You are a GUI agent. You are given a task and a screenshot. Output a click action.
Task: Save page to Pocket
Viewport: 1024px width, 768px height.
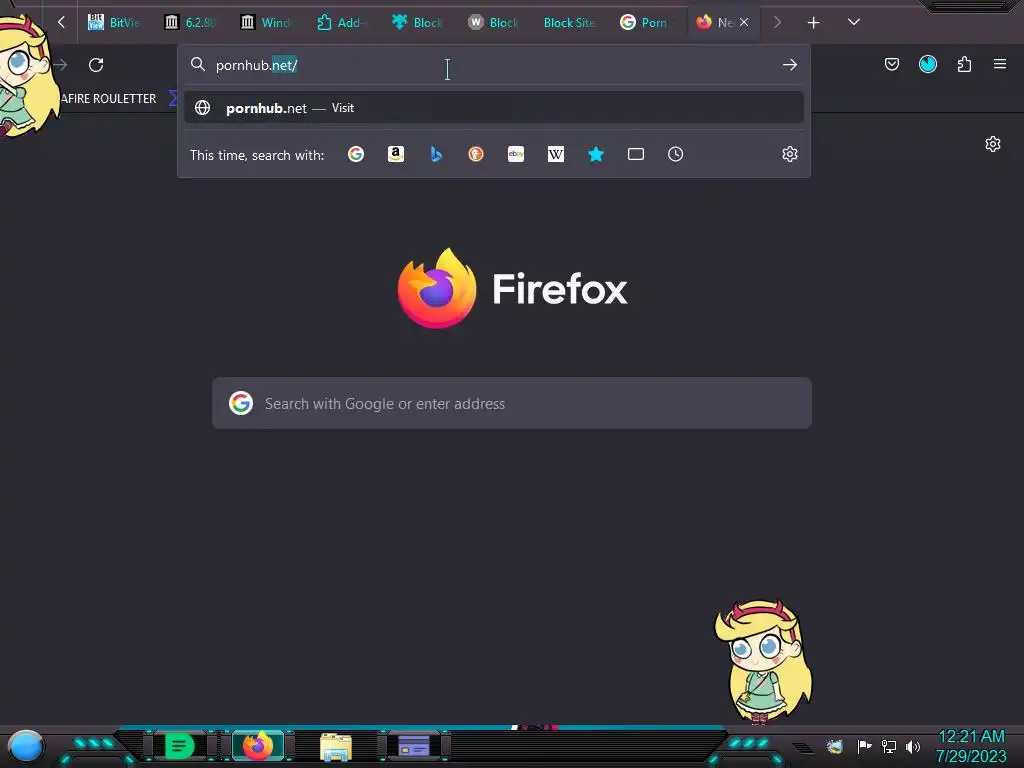891,64
